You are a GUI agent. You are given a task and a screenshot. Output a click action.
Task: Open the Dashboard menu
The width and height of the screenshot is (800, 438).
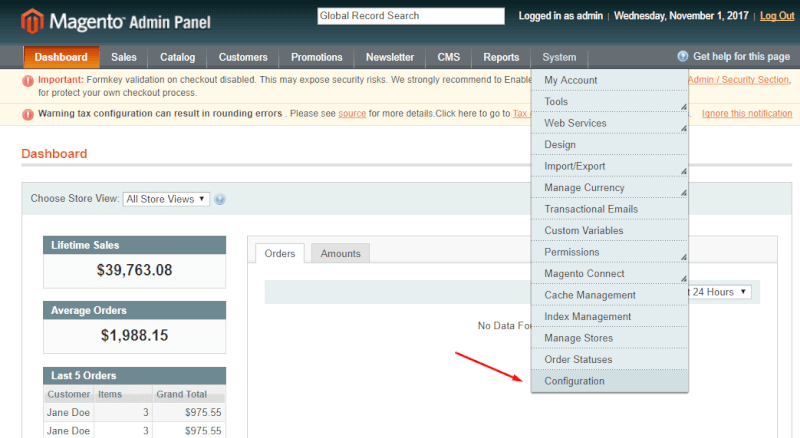click(x=61, y=57)
